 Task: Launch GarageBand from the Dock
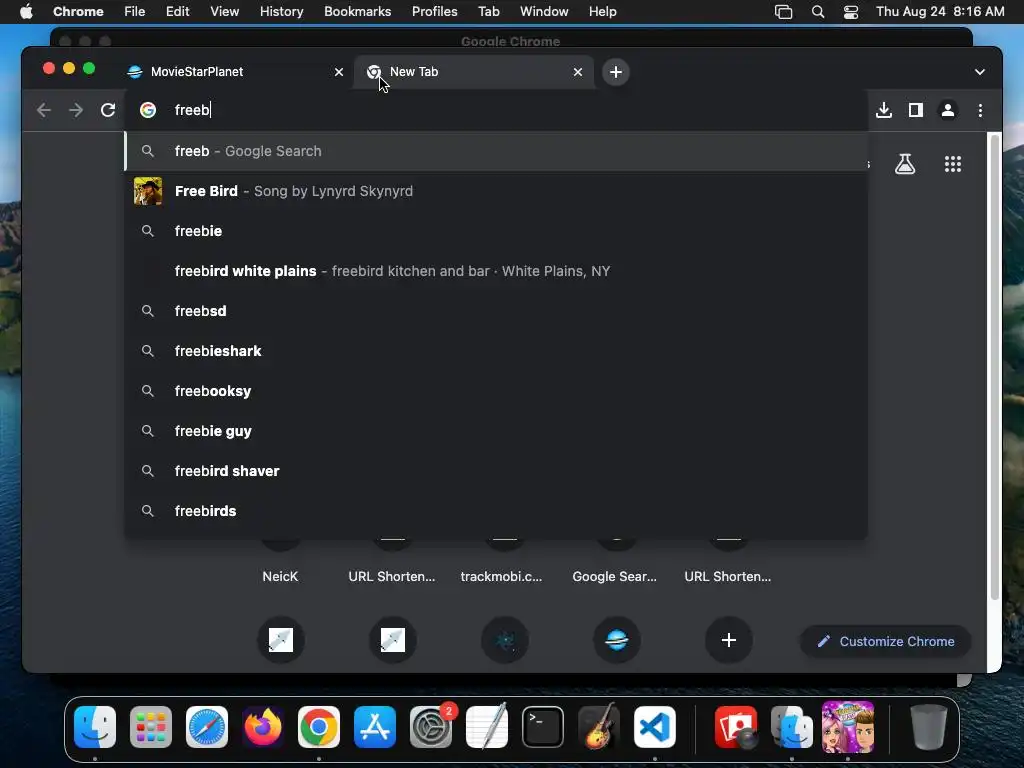pyautogui.click(x=599, y=727)
